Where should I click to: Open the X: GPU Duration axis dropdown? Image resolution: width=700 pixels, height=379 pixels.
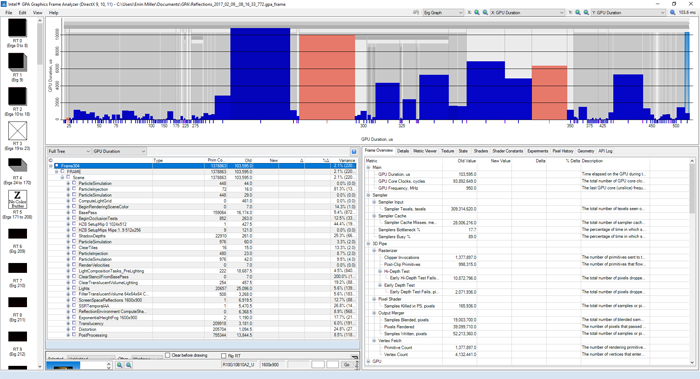pos(527,12)
